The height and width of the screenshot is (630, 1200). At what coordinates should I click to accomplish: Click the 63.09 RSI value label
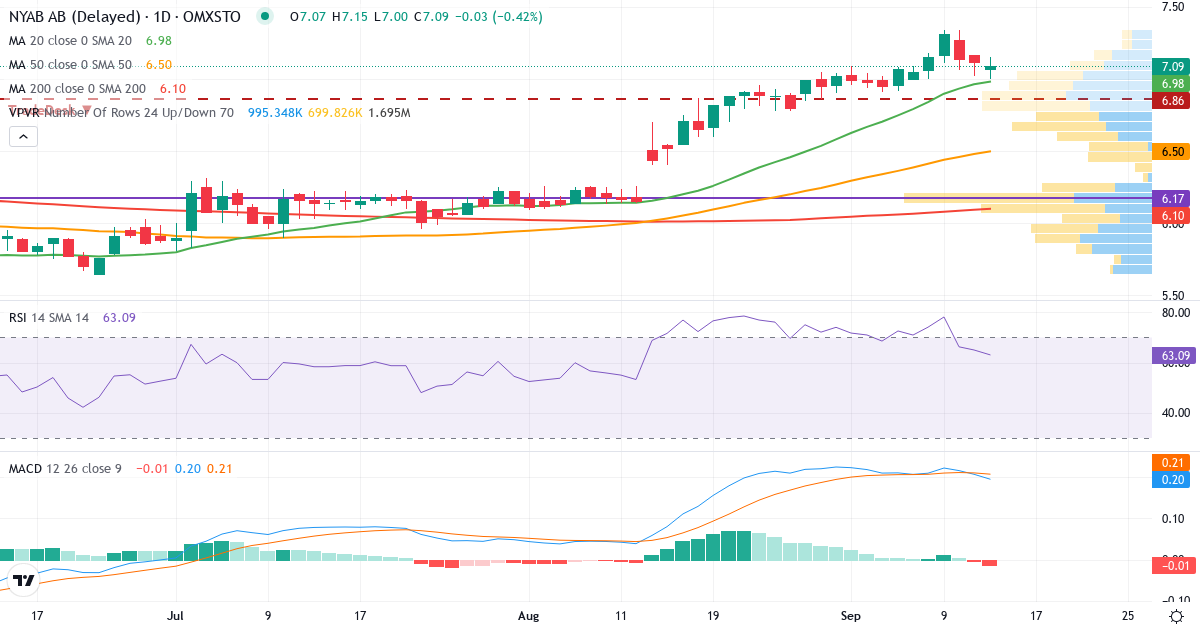point(1173,355)
